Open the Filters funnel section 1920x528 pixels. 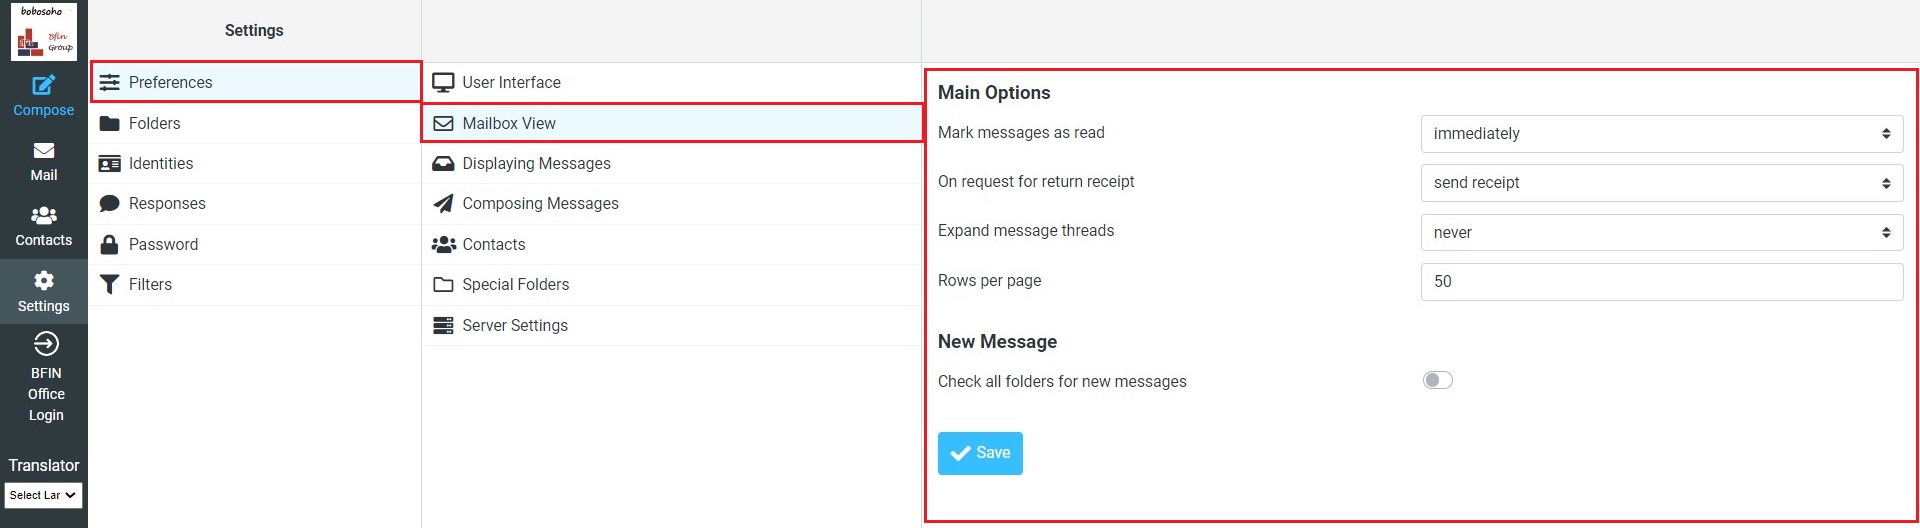pos(150,284)
